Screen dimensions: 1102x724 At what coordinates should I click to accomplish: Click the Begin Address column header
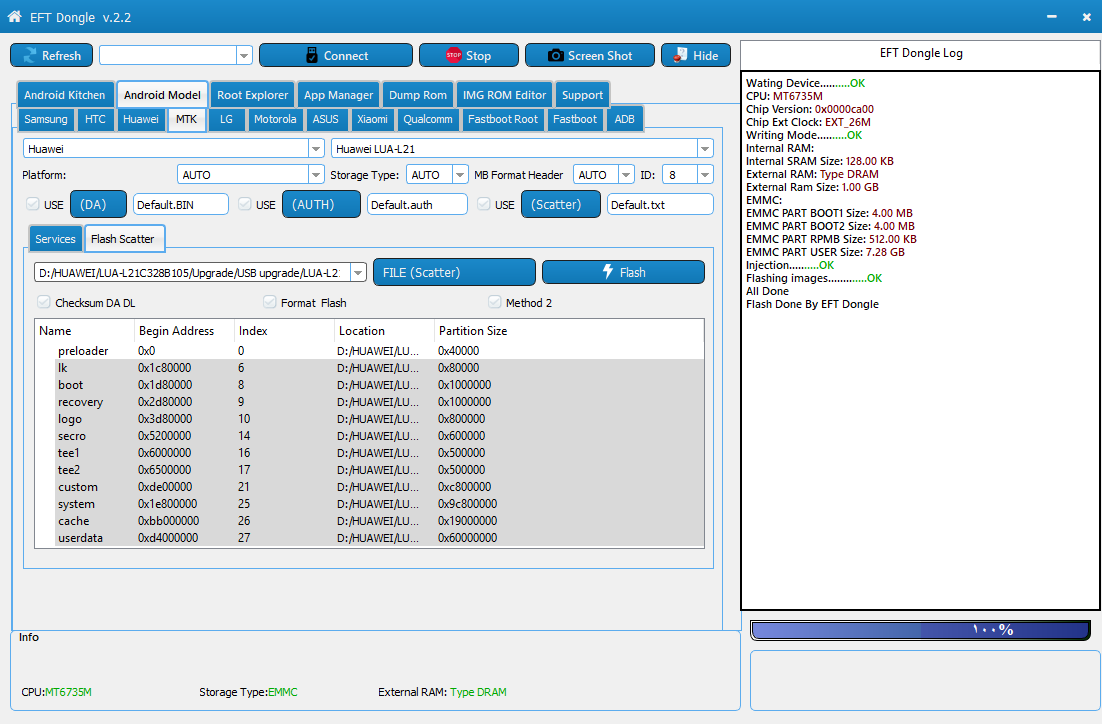coord(184,330)
